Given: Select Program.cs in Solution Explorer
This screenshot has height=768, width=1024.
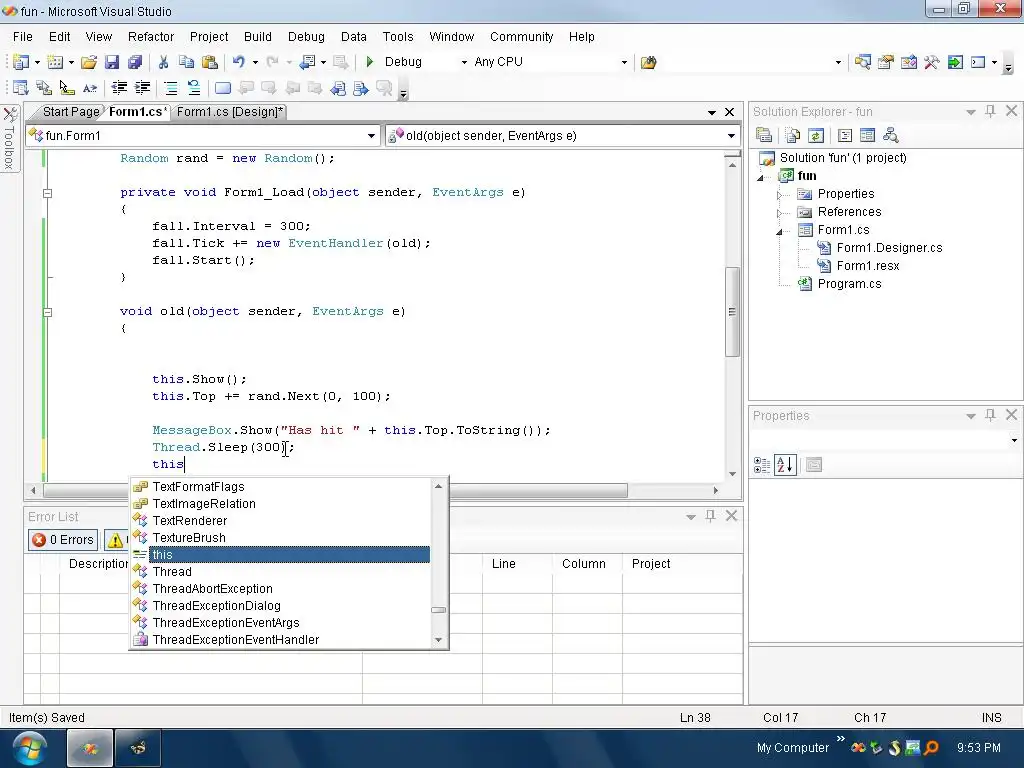Looking at the screenshot, I should click(849, 283).
